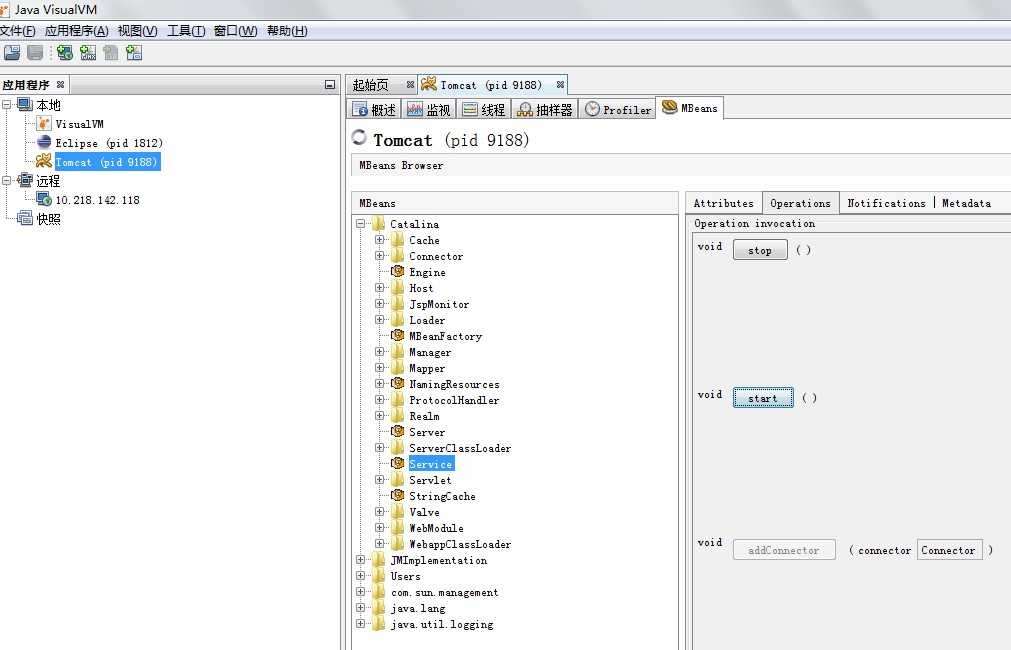This screenshot has width=1011, height=650.
Task: Click the last toolbar icon with green plus
Action: [x=134, y=53]
